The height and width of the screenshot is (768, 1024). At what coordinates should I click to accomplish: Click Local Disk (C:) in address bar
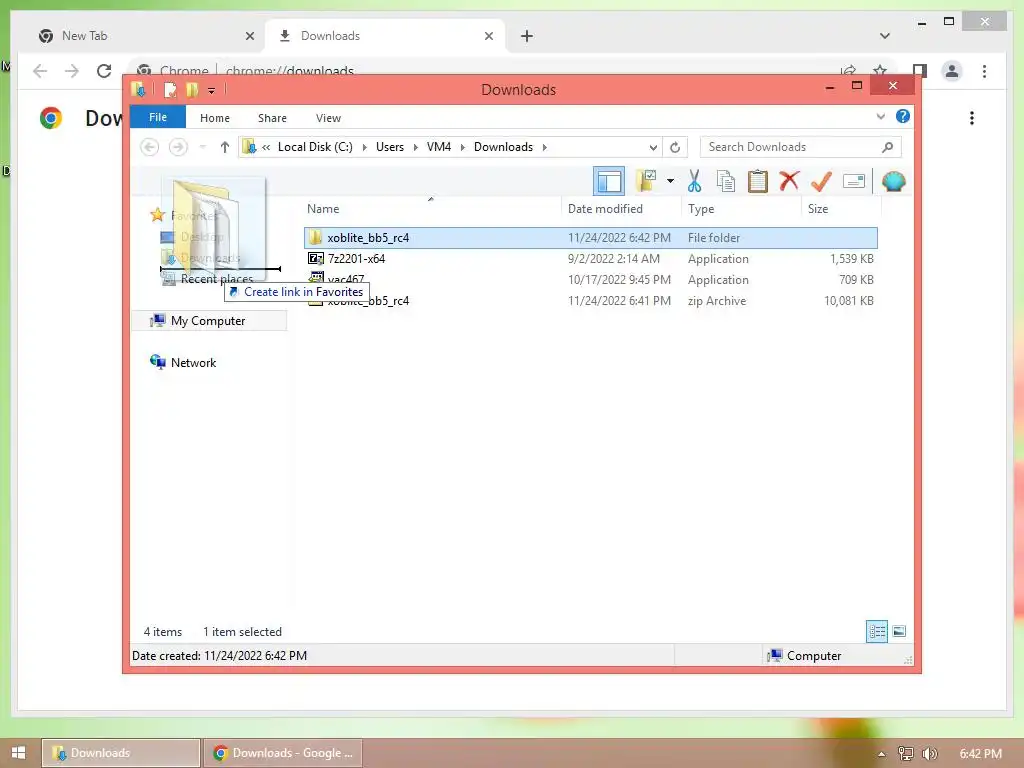click(315, 147)
